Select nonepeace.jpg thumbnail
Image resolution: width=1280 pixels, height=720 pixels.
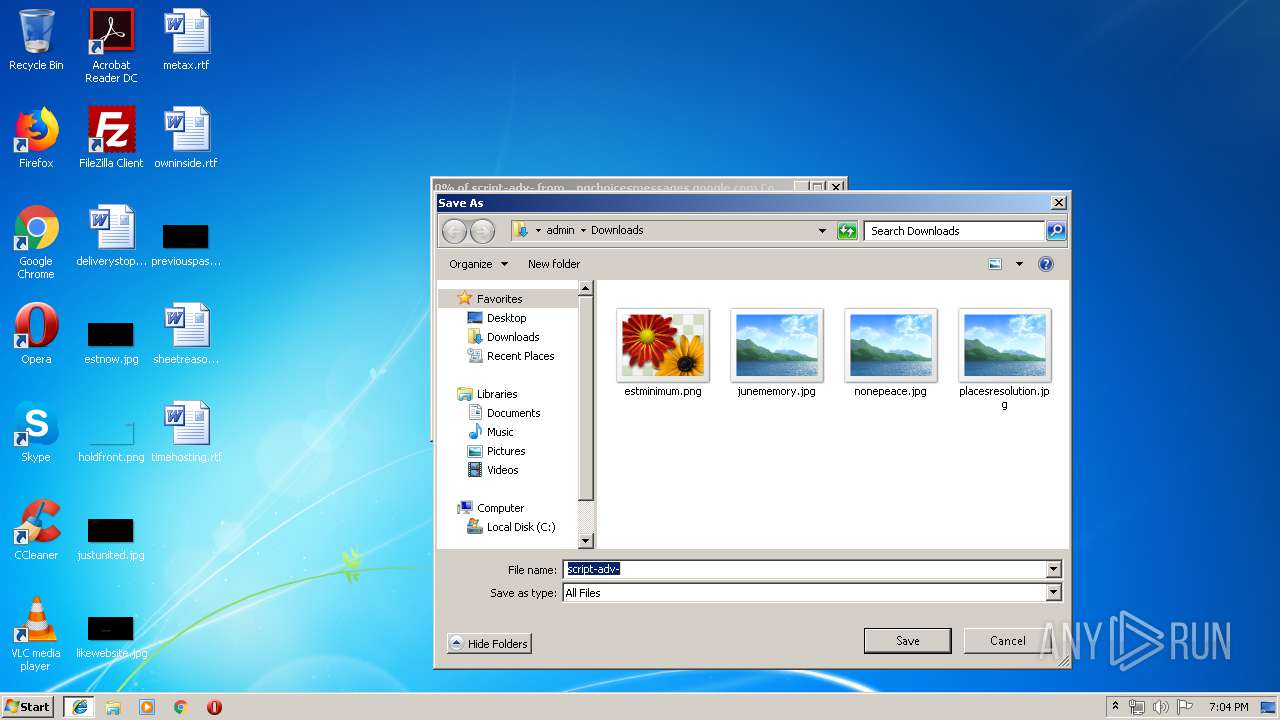pos(891,353)
